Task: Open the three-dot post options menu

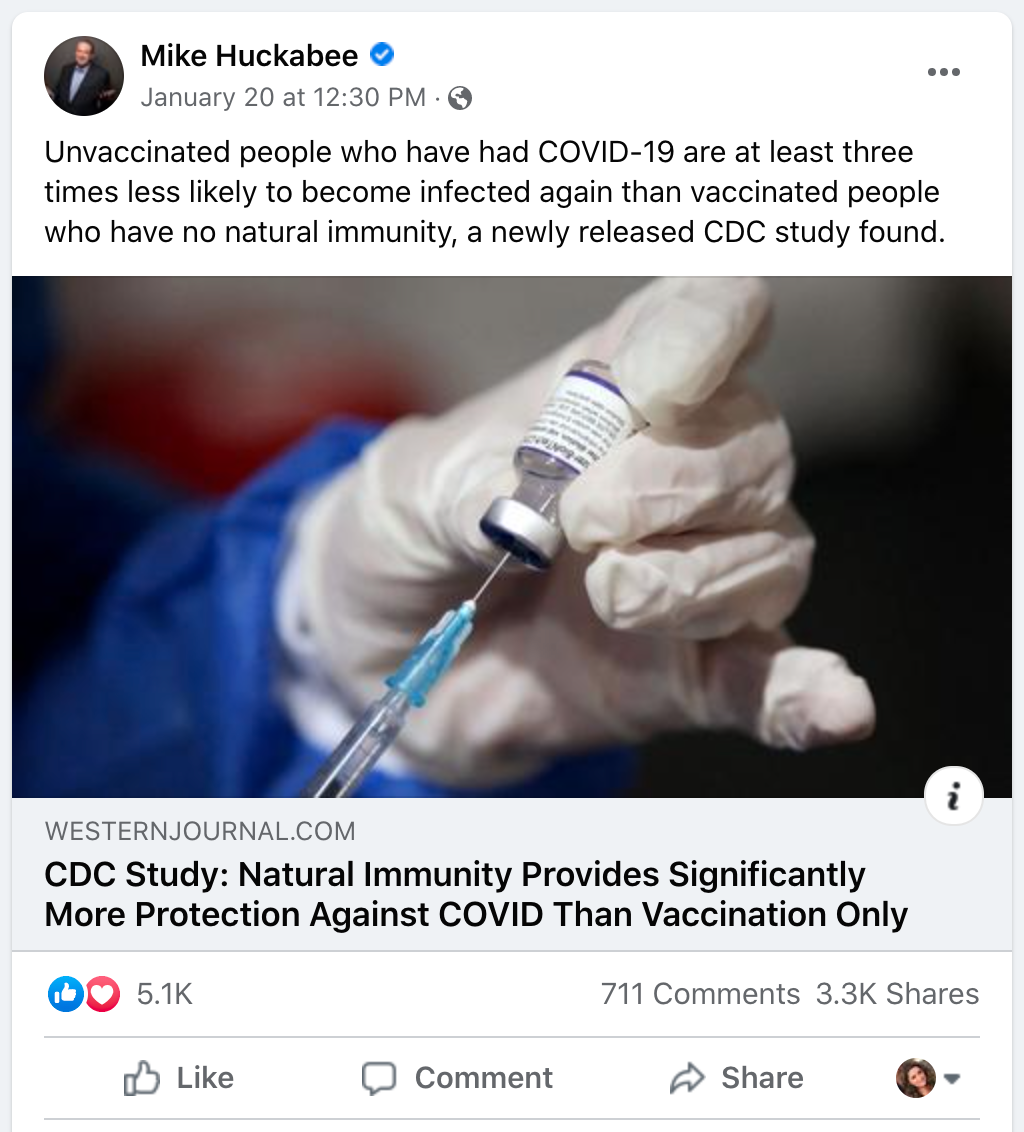Action: coord(943,72)
